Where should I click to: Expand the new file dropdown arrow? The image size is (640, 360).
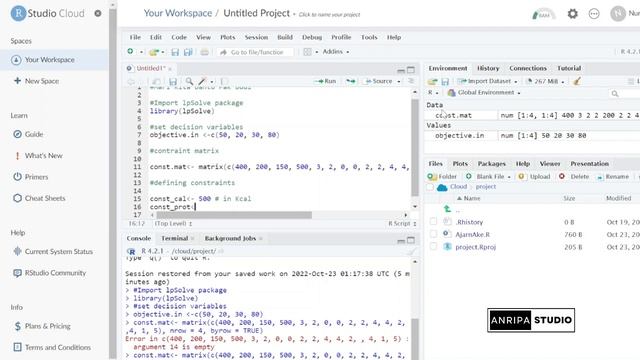tap(141, 52)
